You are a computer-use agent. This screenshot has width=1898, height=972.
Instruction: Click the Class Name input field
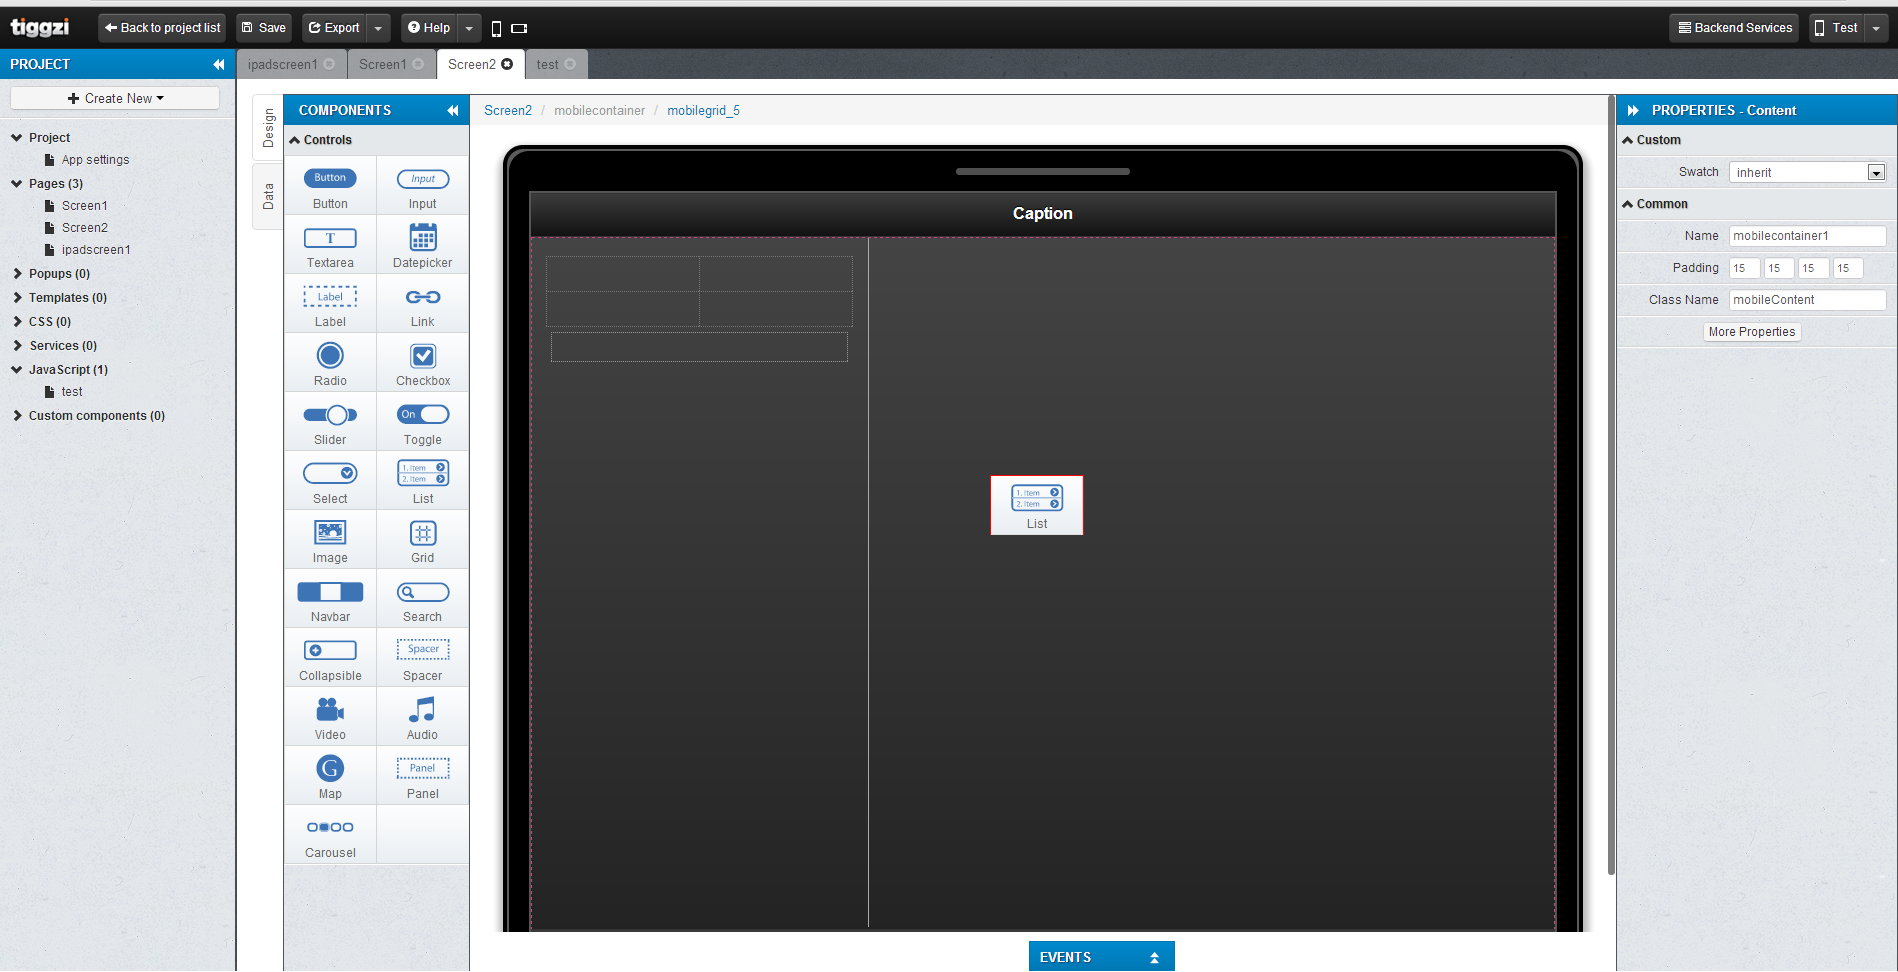click(x=1806, y=300)
